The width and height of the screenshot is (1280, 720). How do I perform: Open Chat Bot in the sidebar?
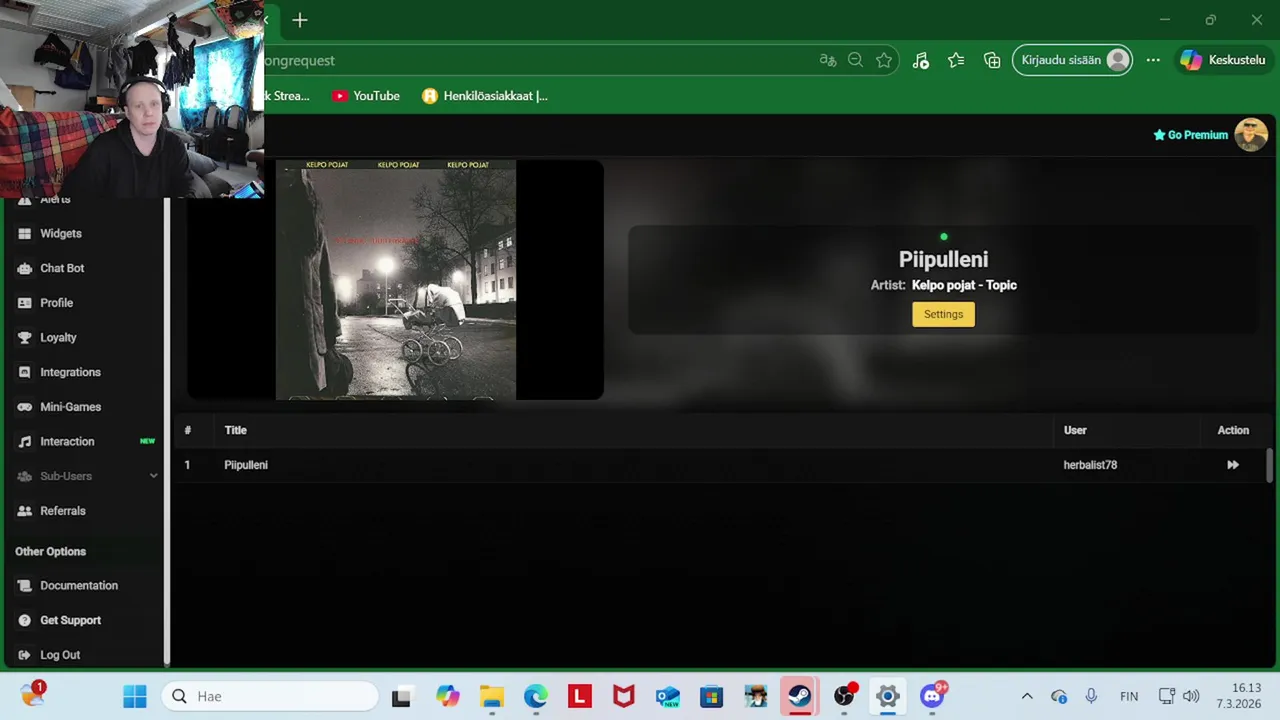[61, 268]
